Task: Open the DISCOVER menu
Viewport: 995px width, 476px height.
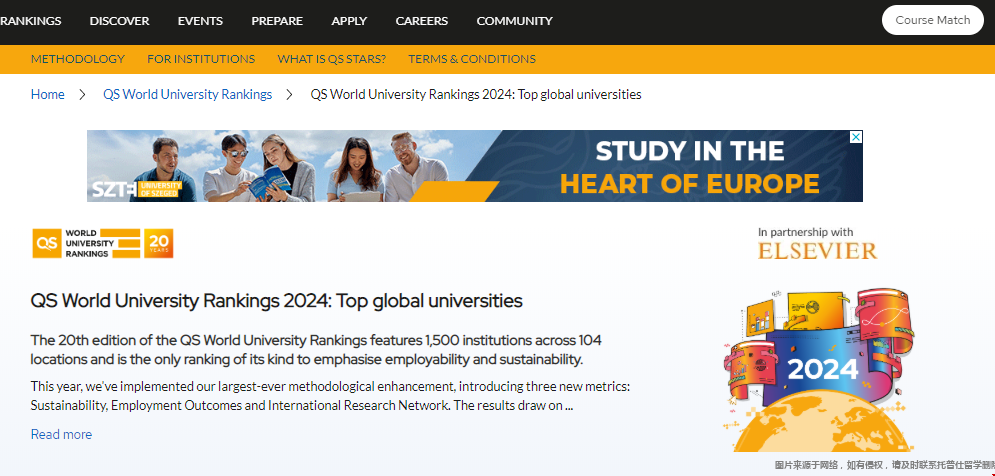Action: pyautogui.click(x=119, y=21)
